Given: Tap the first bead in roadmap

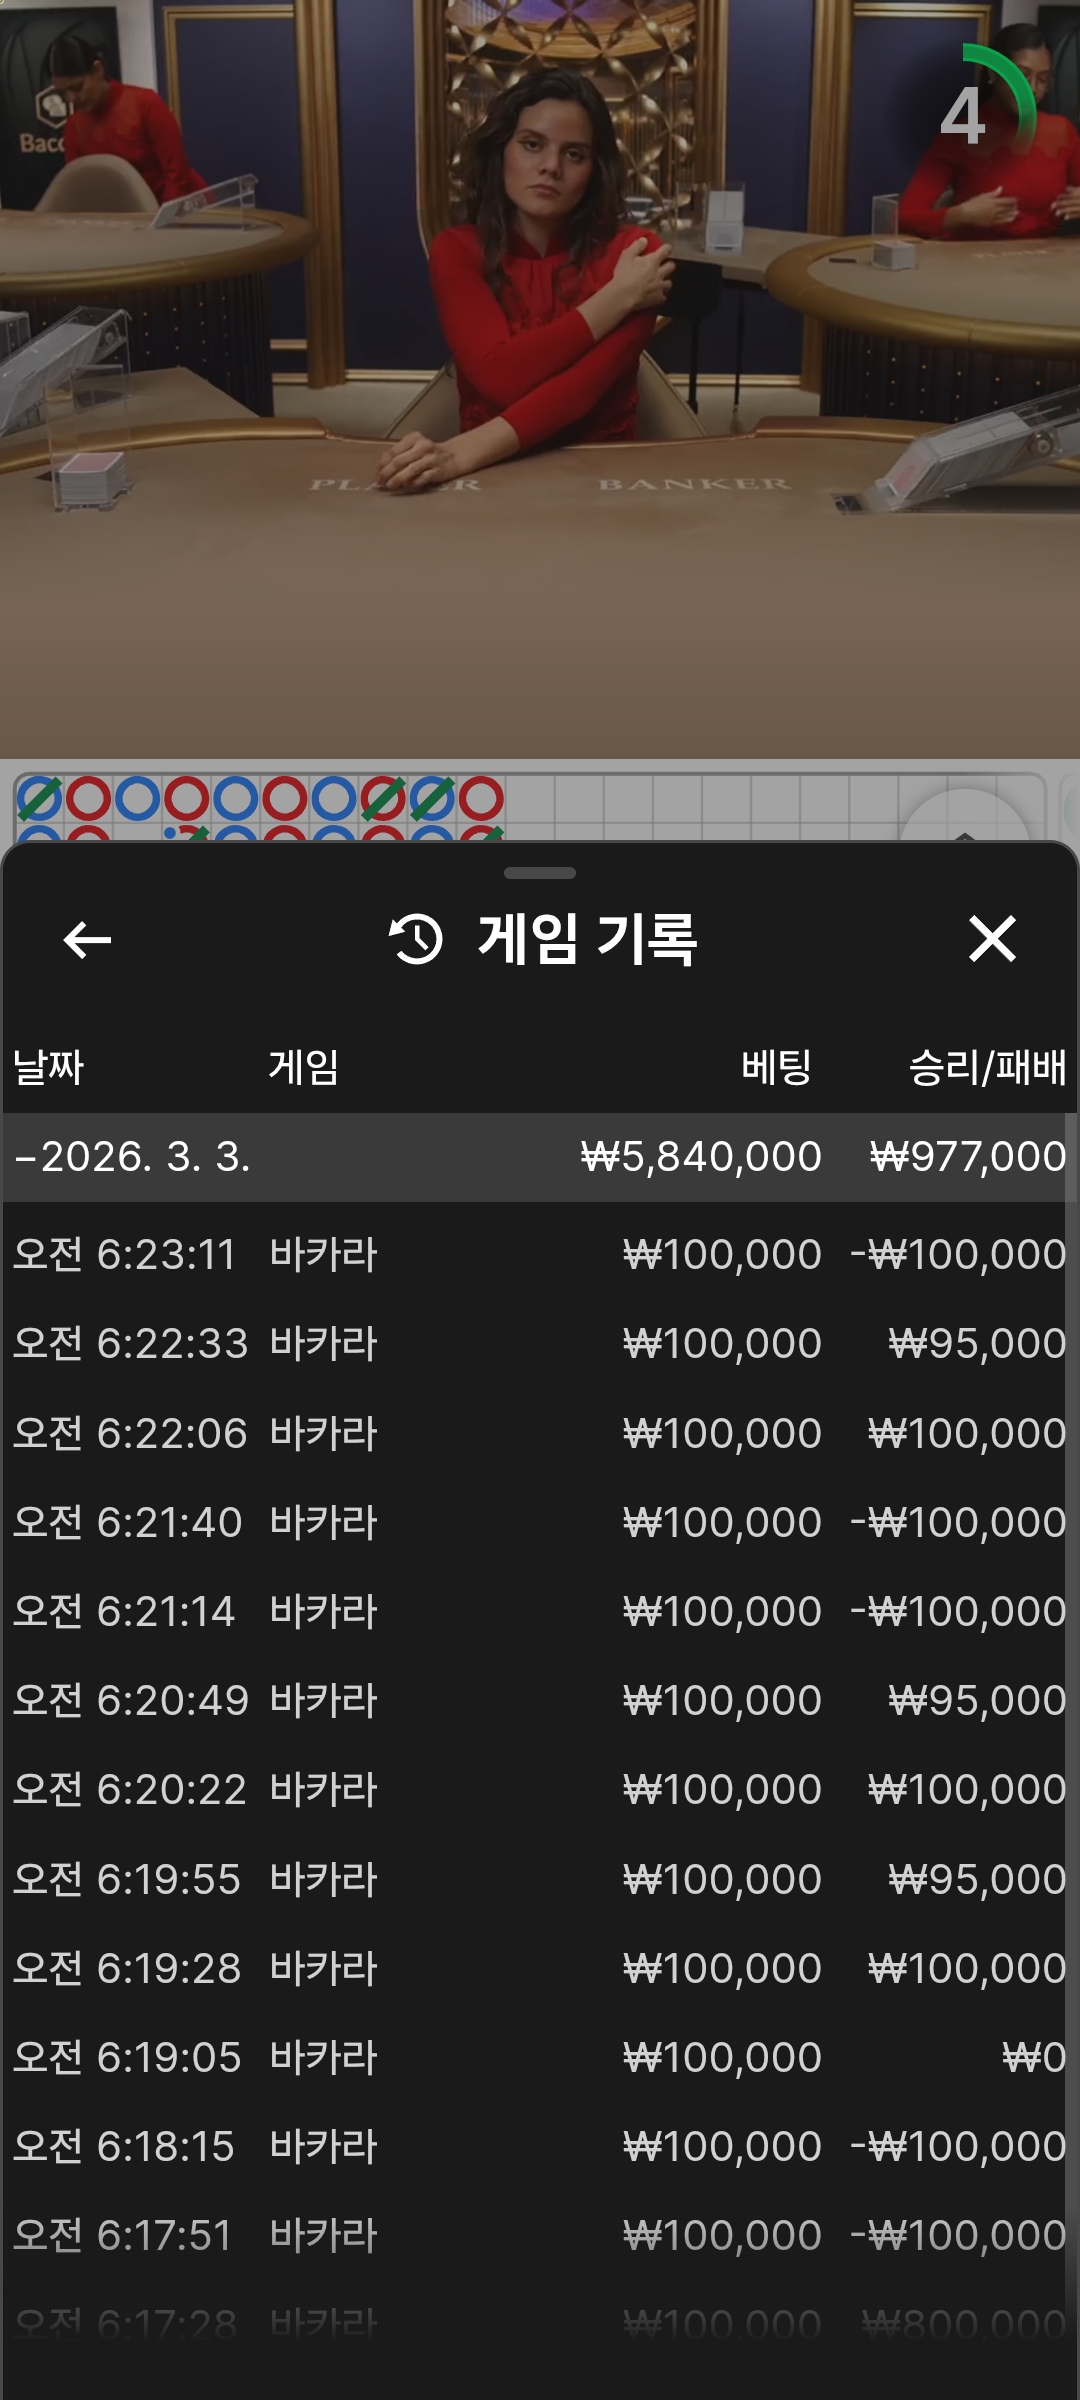Looking at the screenshot, I should [x=39, y=799].
